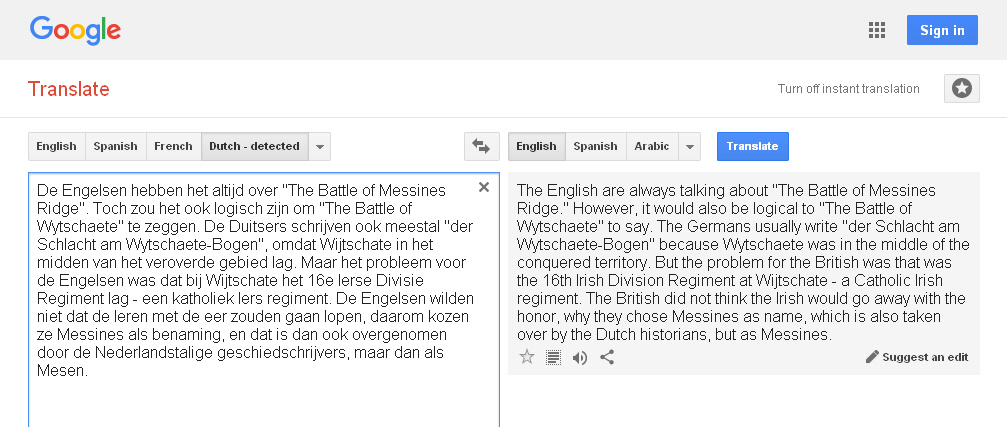Choose Arabic as target language

click(652, 146)
